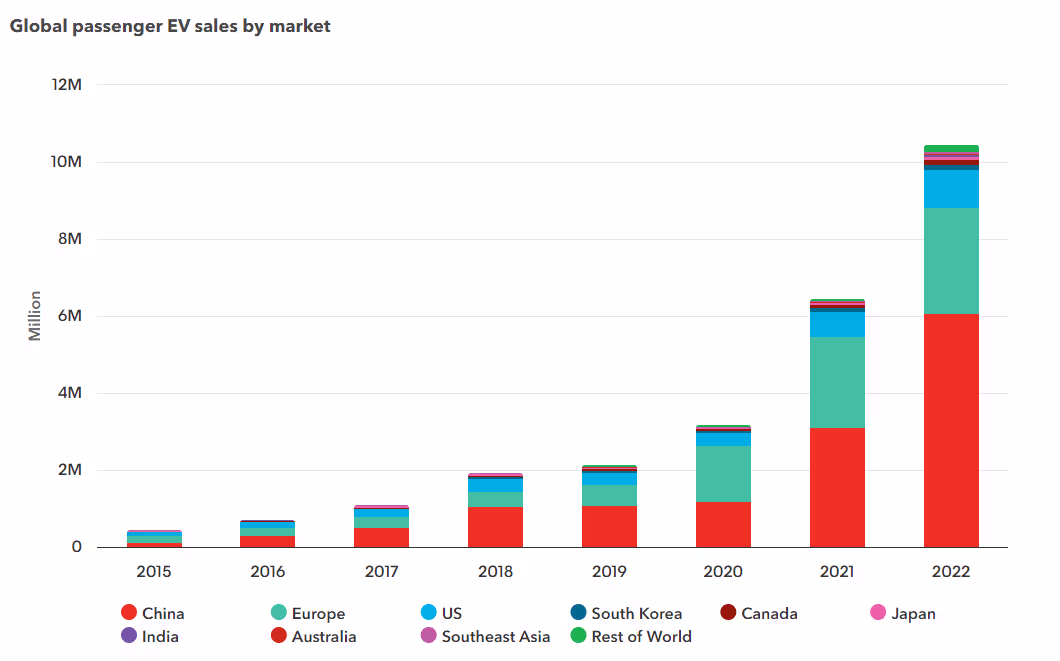This screenshot has height=661, width=1060.
Task: Click the China segment of the 2016 bar
Action: click(268, 541)
